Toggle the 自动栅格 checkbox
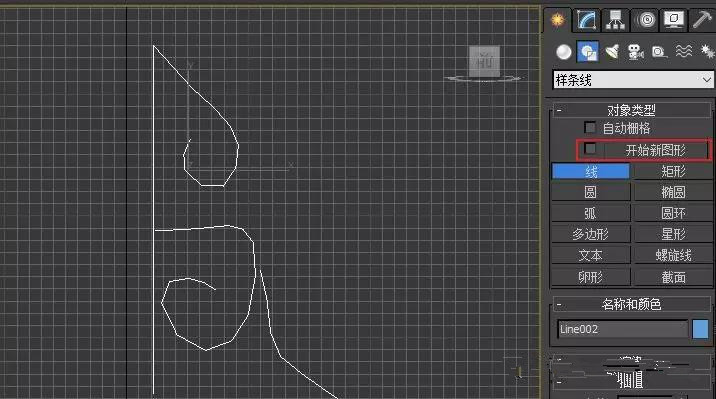 point(590,127)
